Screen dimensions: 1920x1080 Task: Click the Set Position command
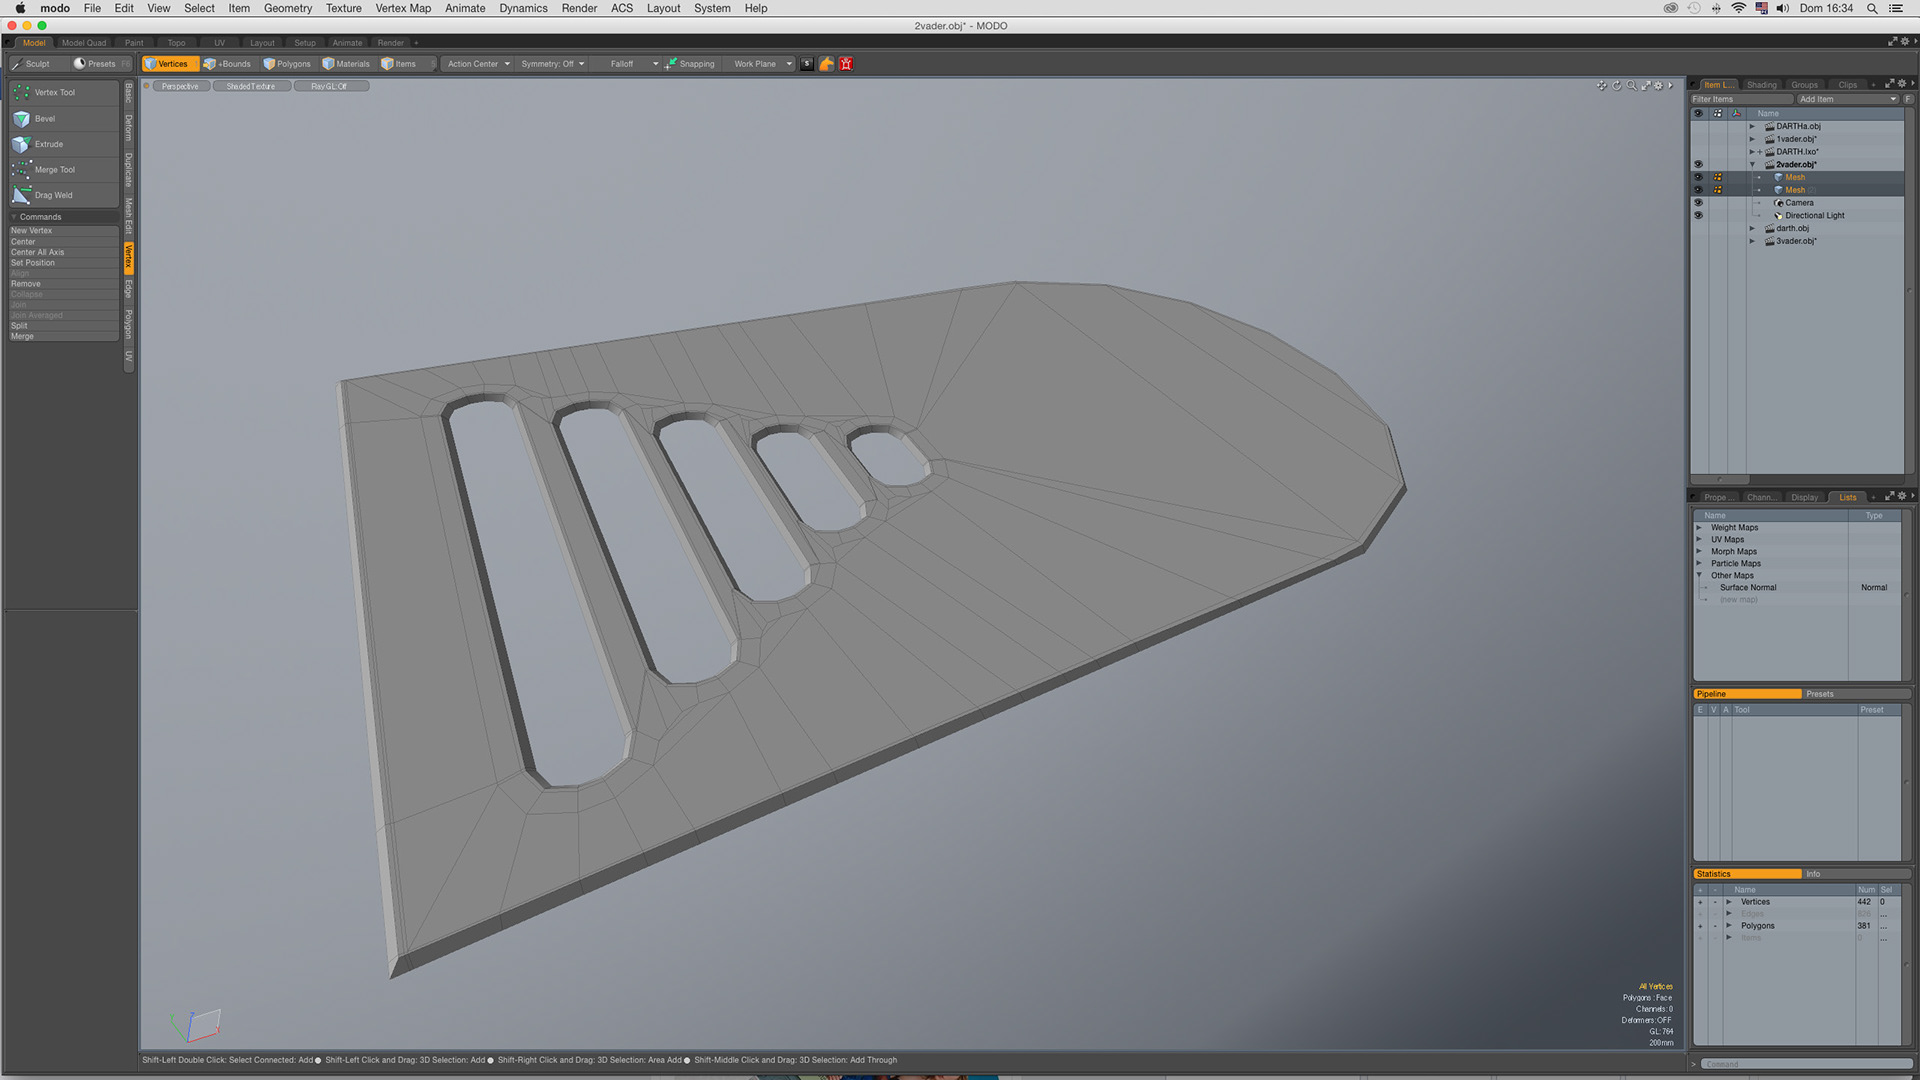tap(63, 263)
